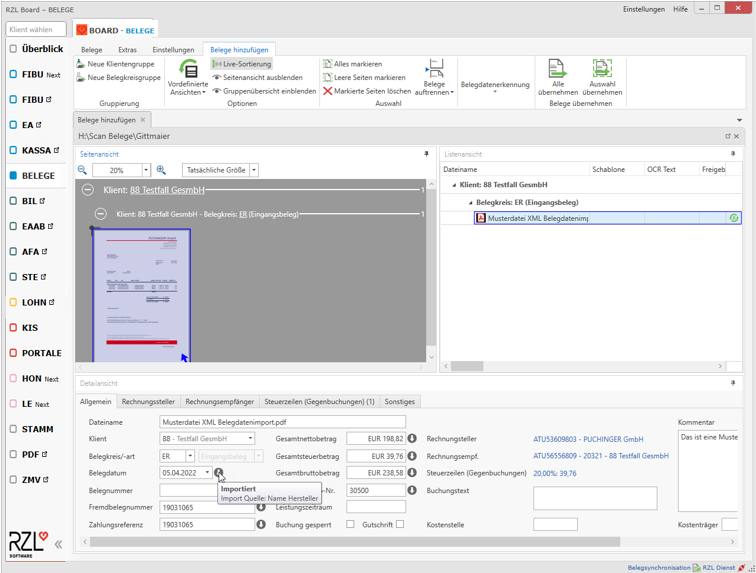Expand the Tatsächliche Größe dropdown

pos(253,170)
